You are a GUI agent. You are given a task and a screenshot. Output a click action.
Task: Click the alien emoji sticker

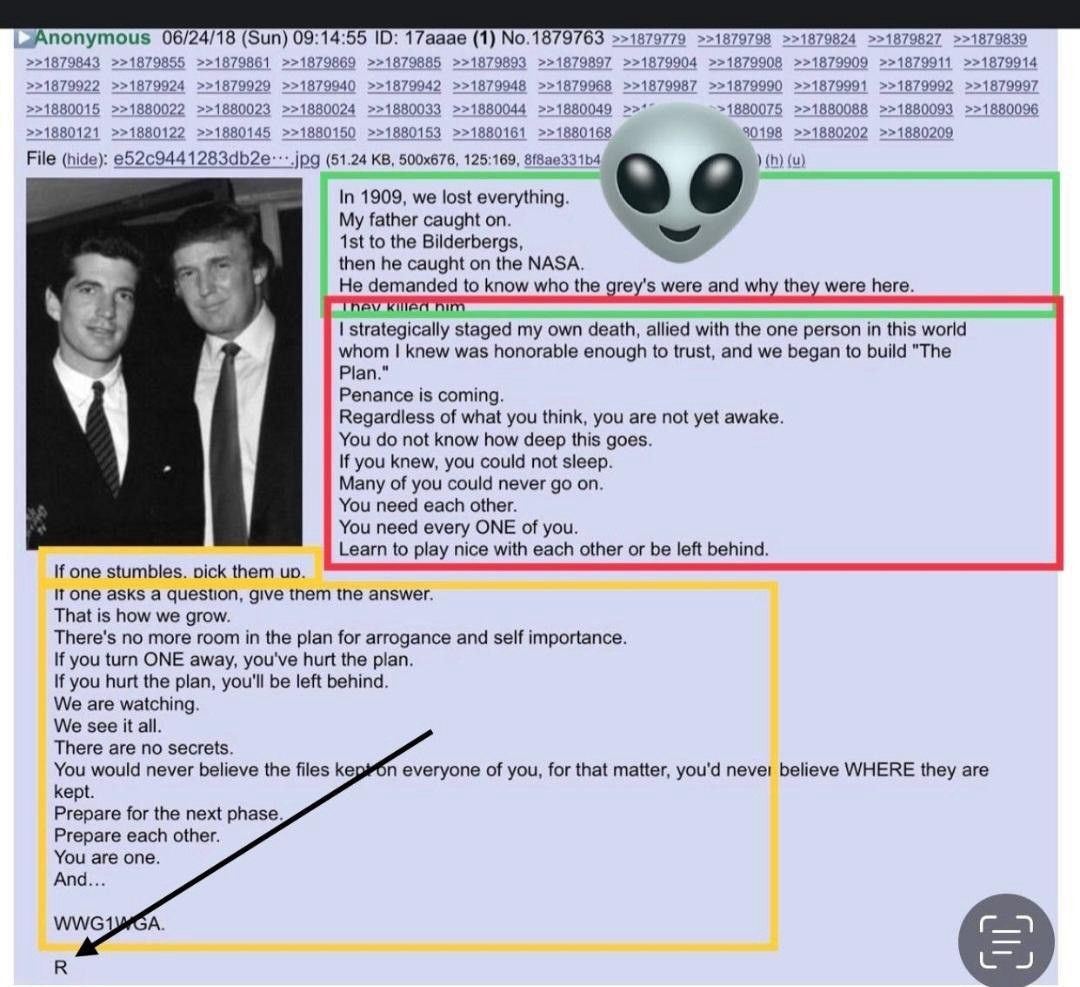point(678,184)
